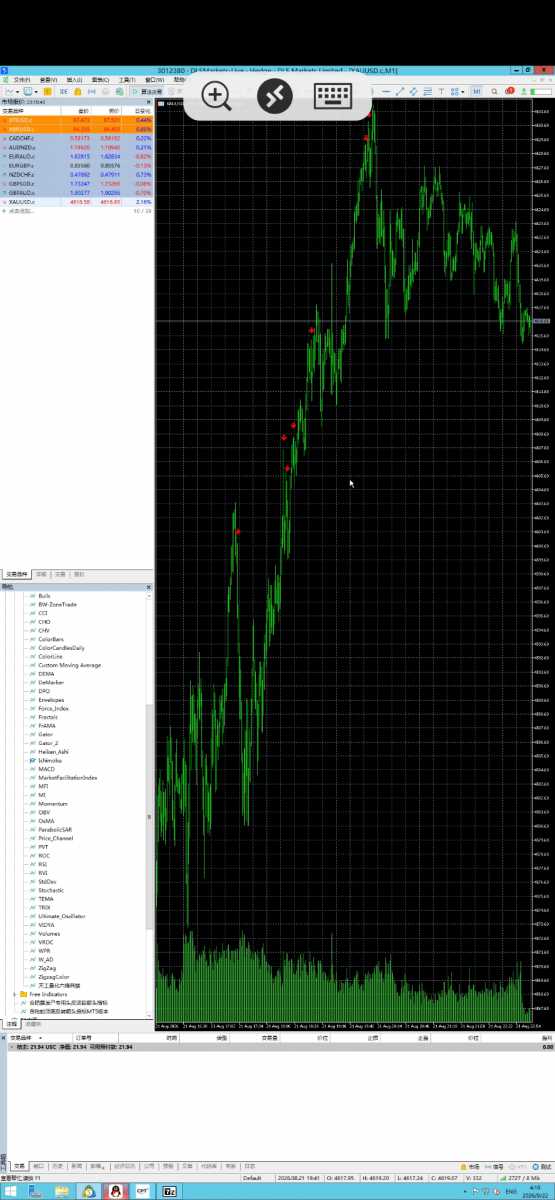Select the Envelopes indicator
Viewport: 555px width, 1200px height.
pyautogui.click(x=51, y=700)
